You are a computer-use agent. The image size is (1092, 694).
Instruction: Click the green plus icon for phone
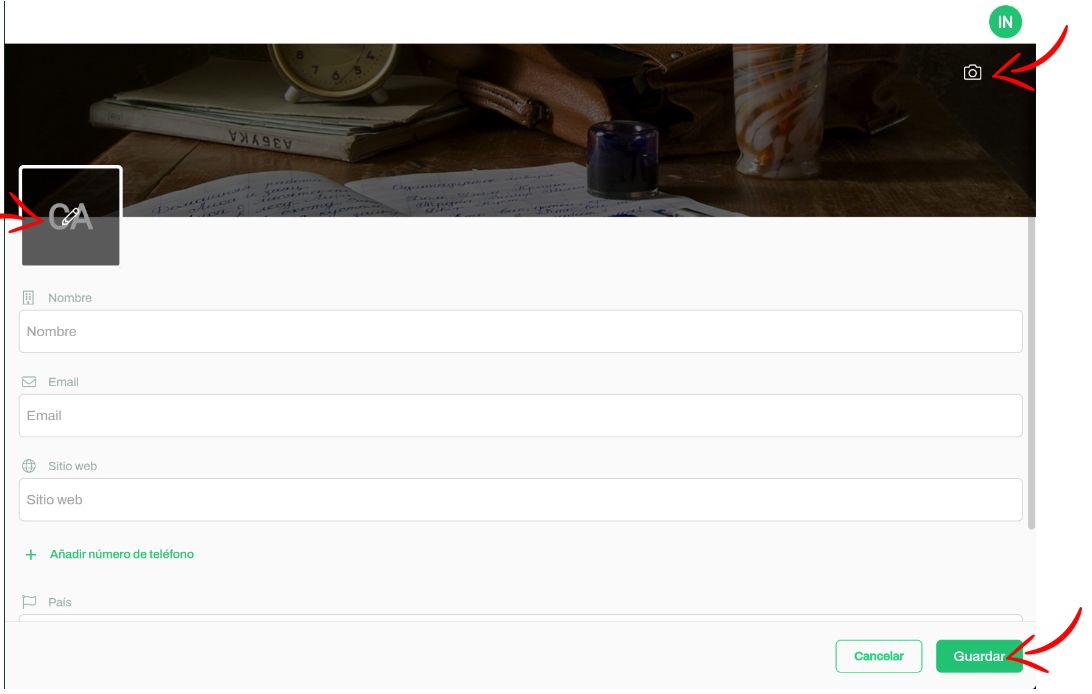pyautogui.click(x=31, y=555)
